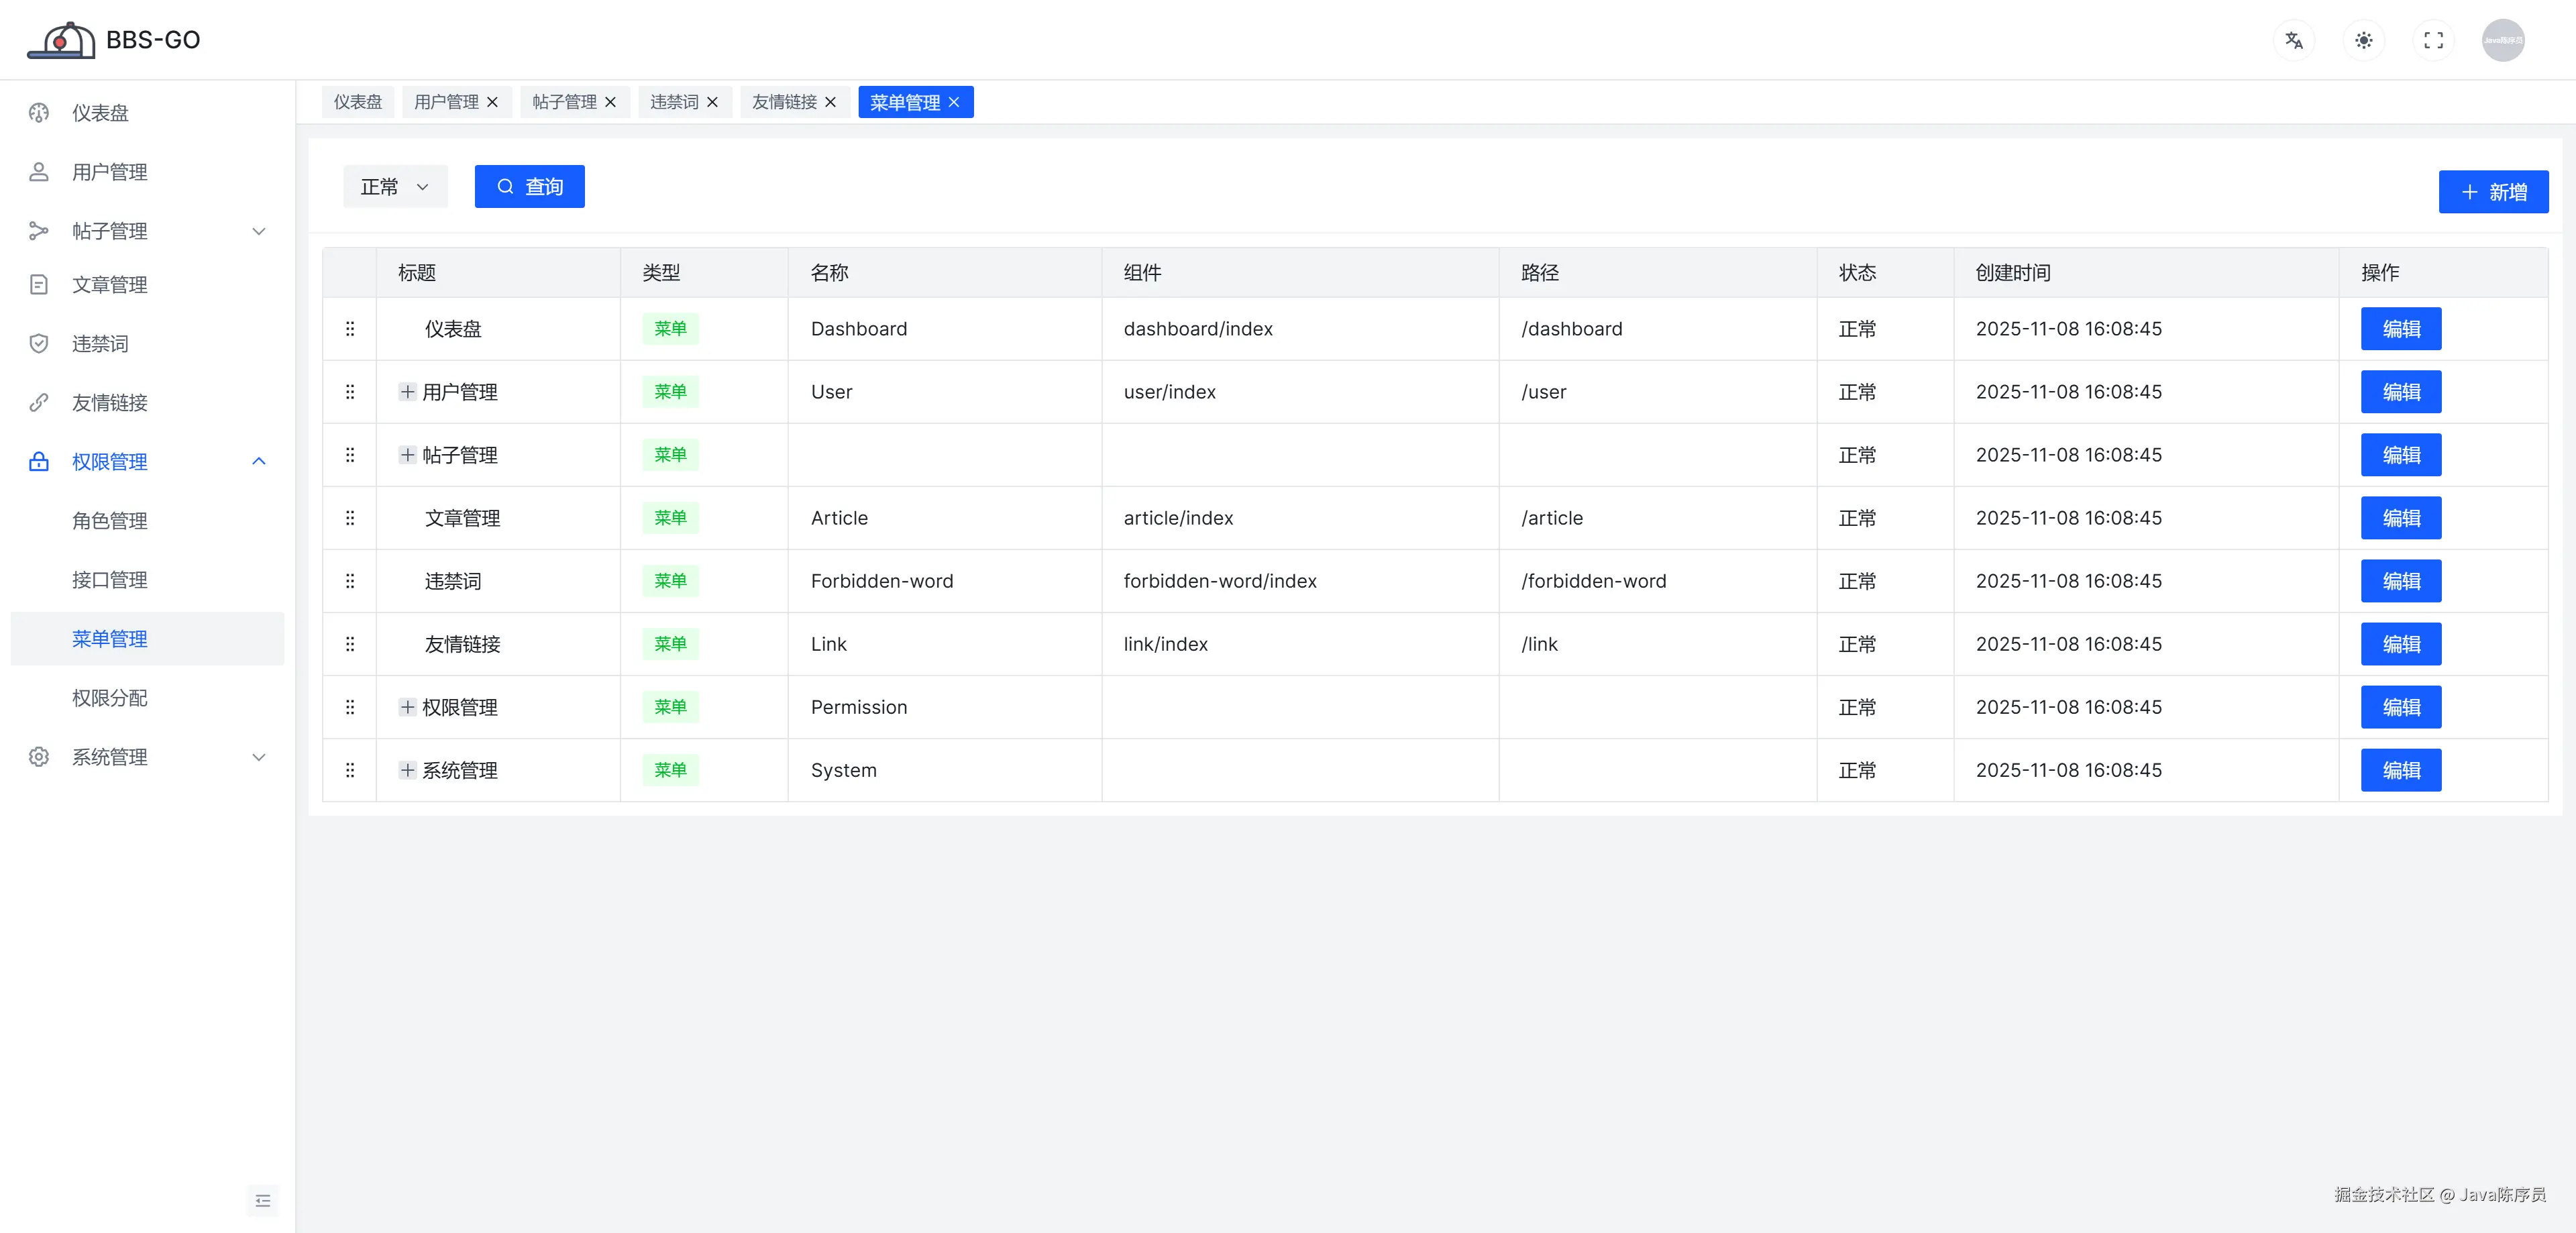Enter fullscreen mode via header icon
Viewport: 2576px width, 1233px height.
[2433, 41]
